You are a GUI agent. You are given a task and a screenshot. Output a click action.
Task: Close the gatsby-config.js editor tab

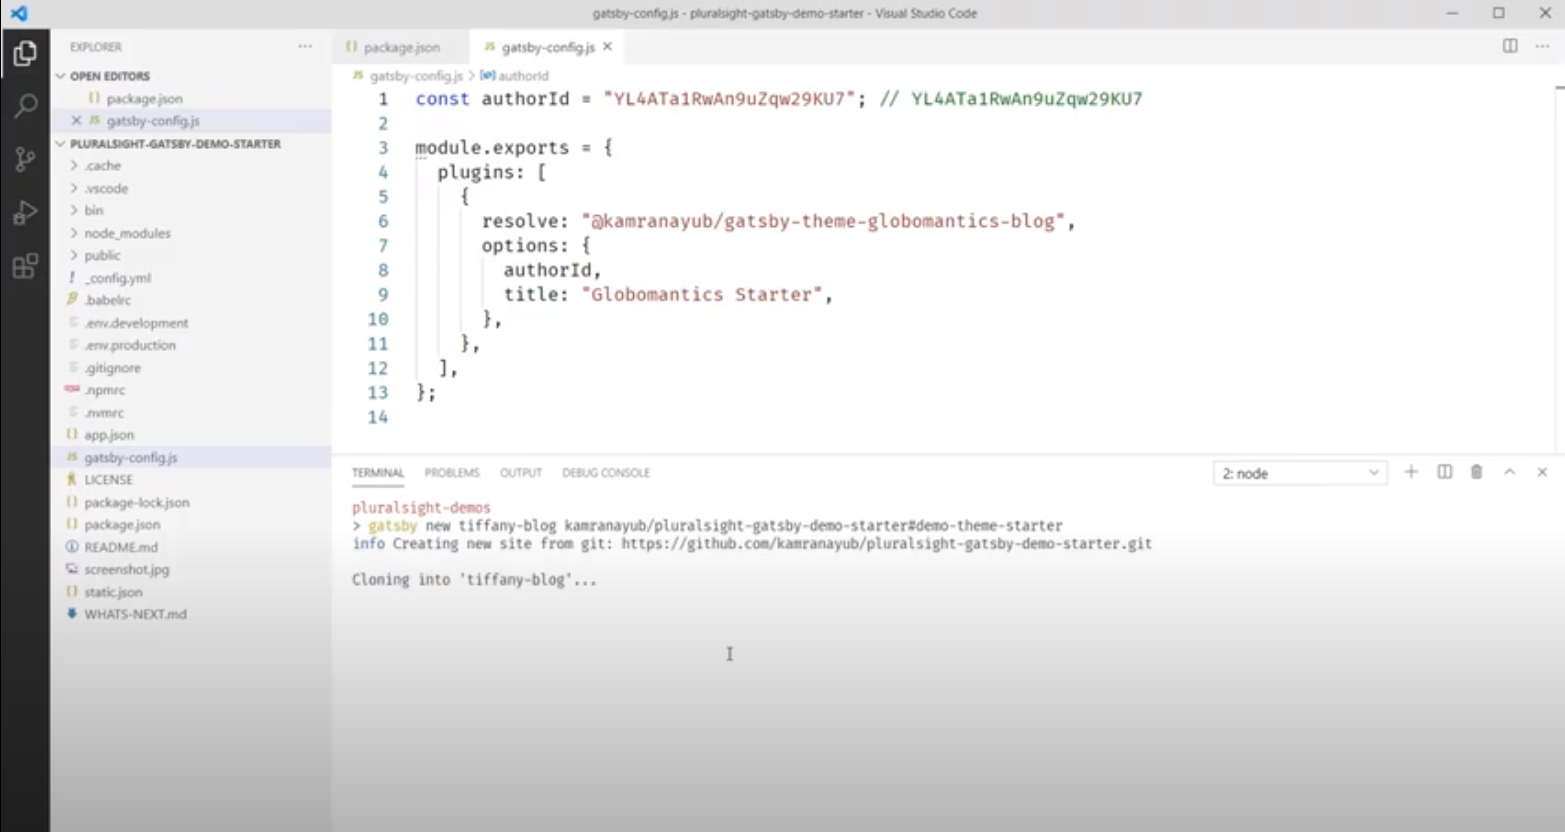click(607, 46)
